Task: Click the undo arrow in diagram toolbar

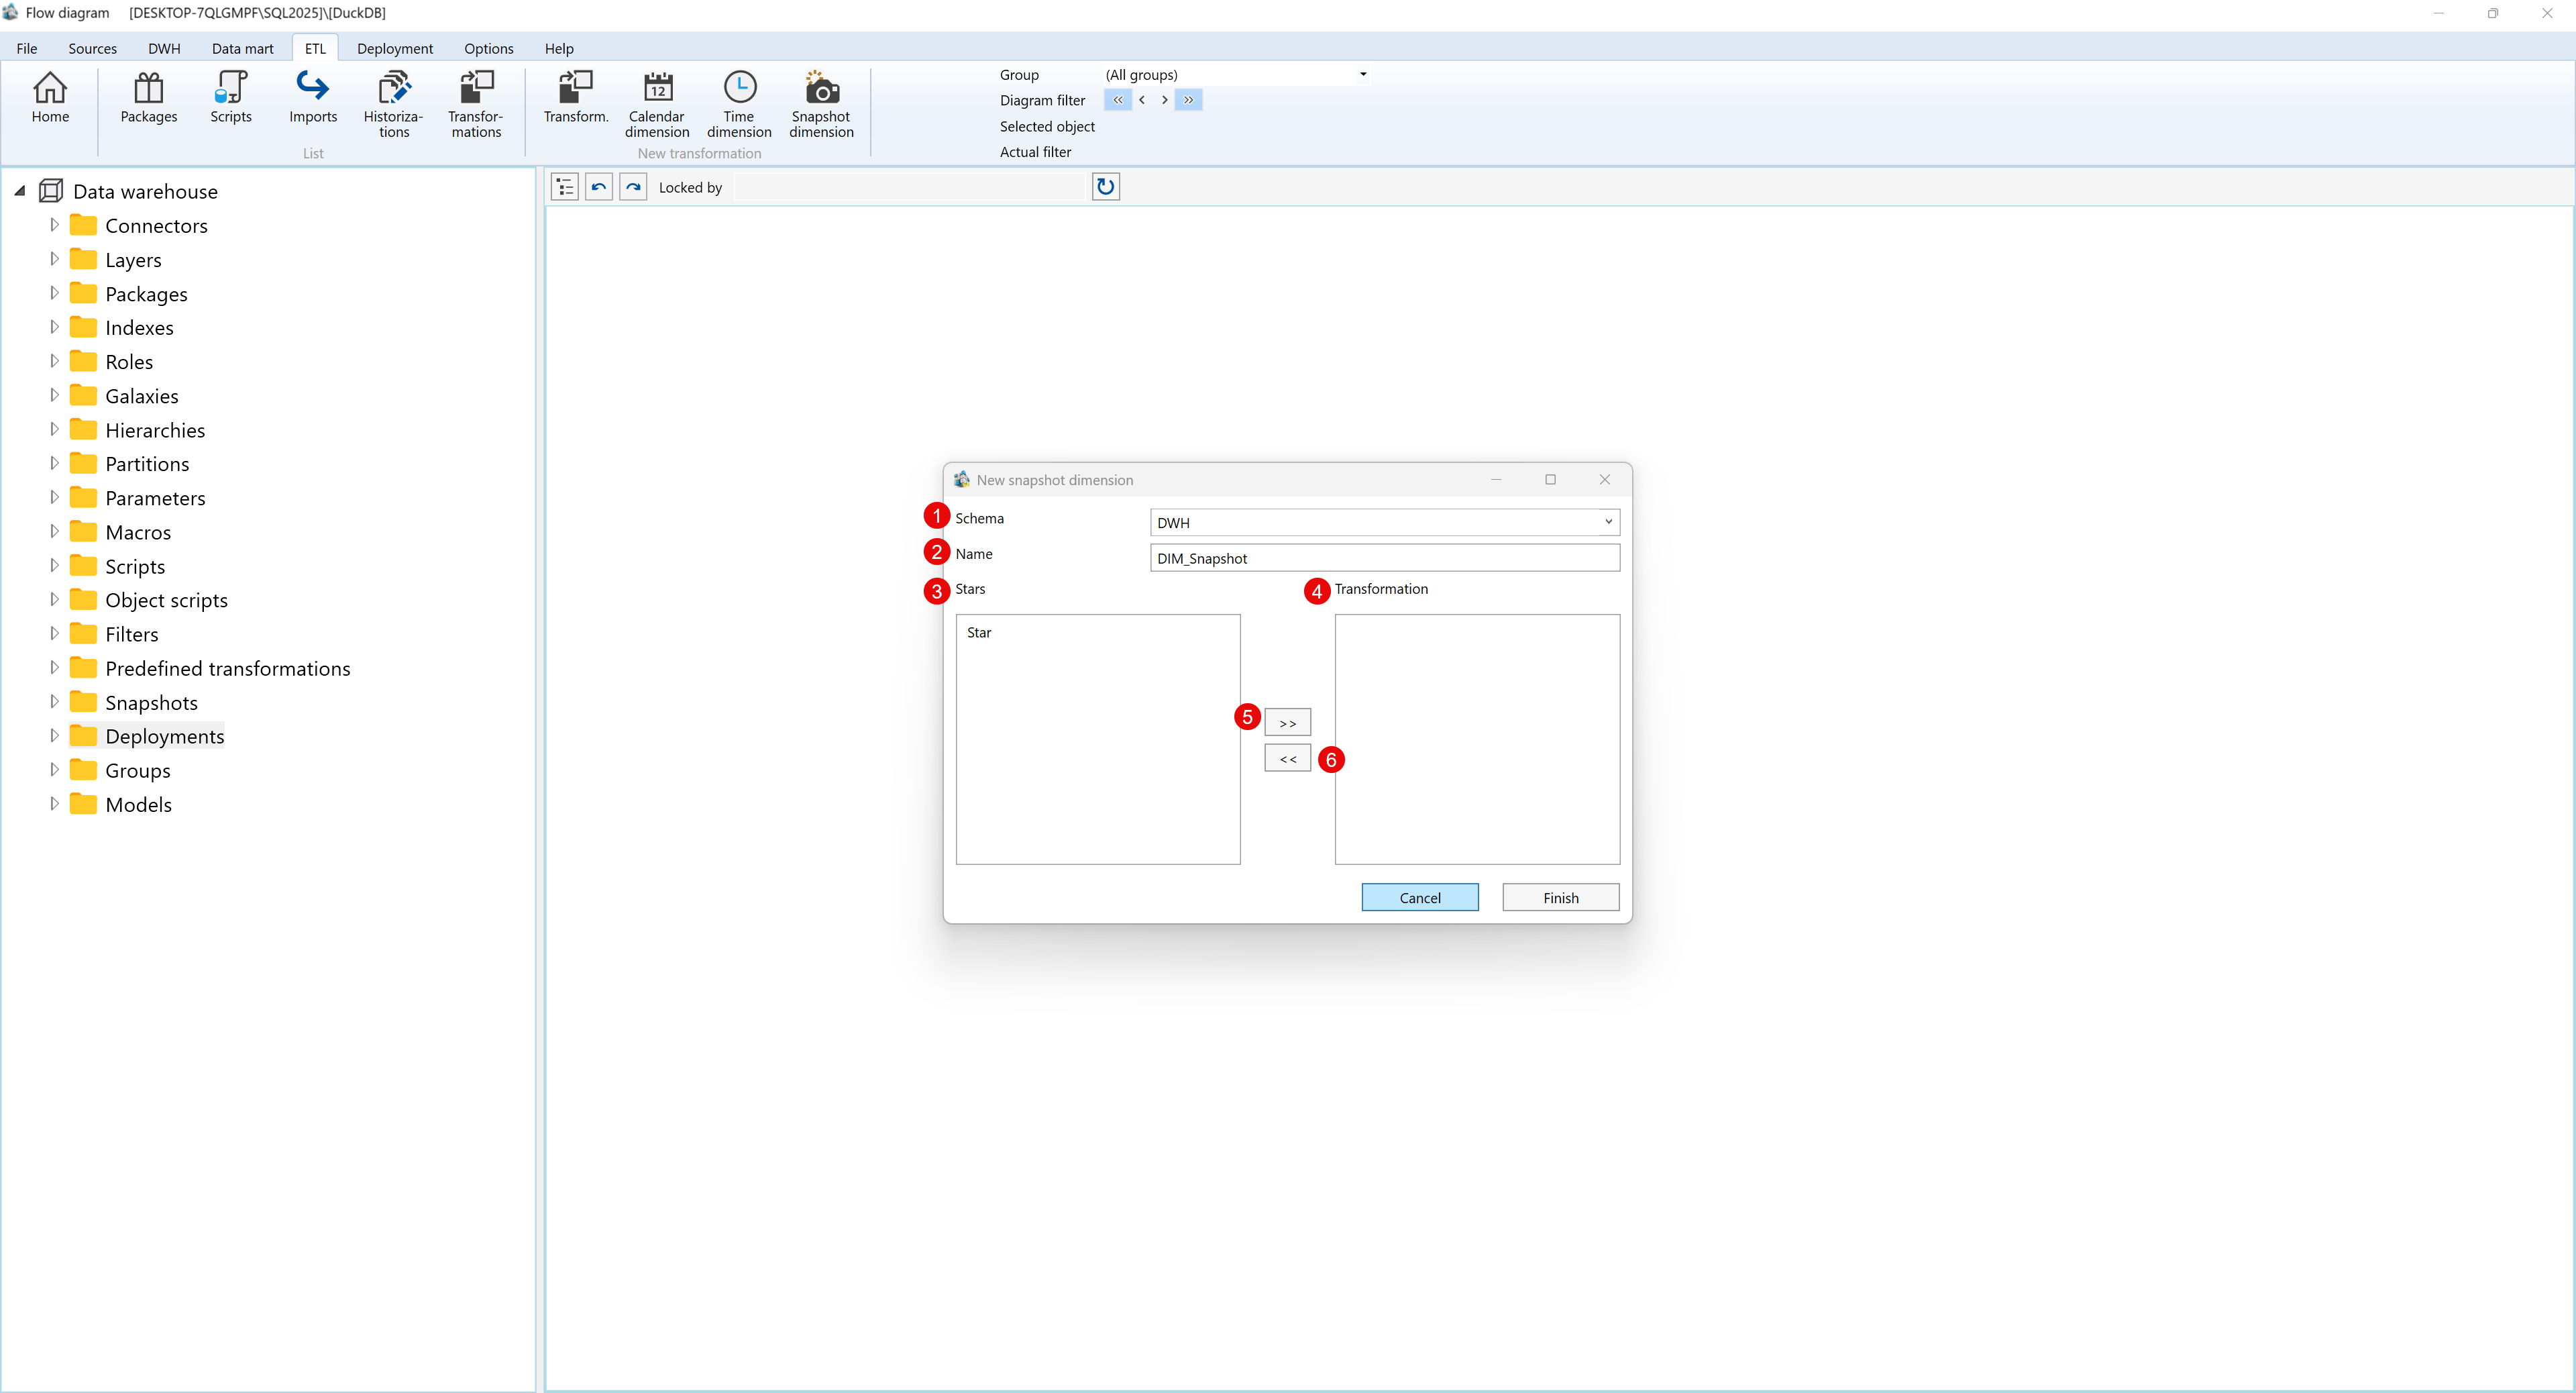Action: pyautogui.click(x=598, y=187)
